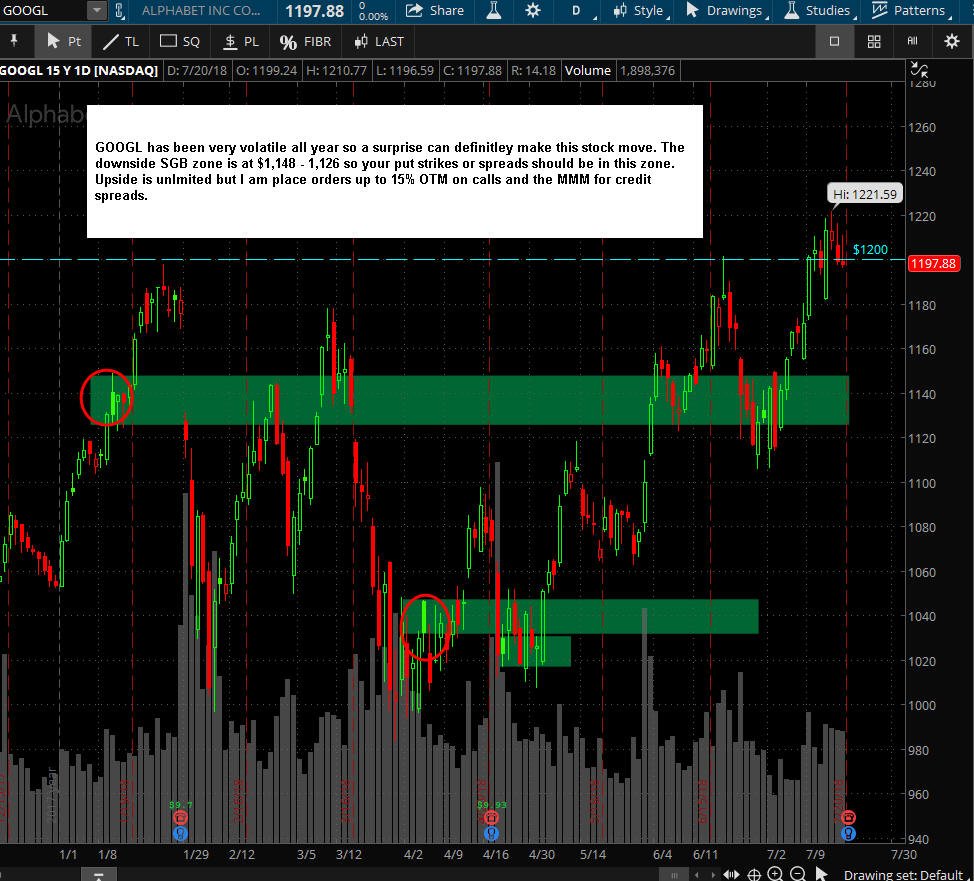Screen dimensions: 974x881
Task: Click the zoom out magnifier icon
Action: pos(798,874)
